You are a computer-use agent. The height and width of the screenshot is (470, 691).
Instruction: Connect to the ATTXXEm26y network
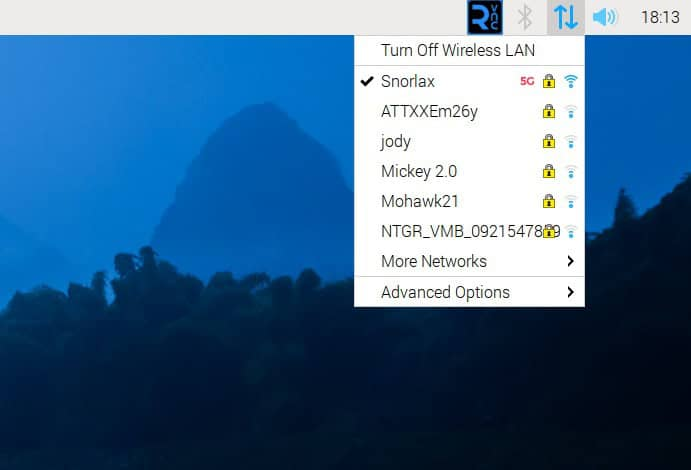click(429, 111)
